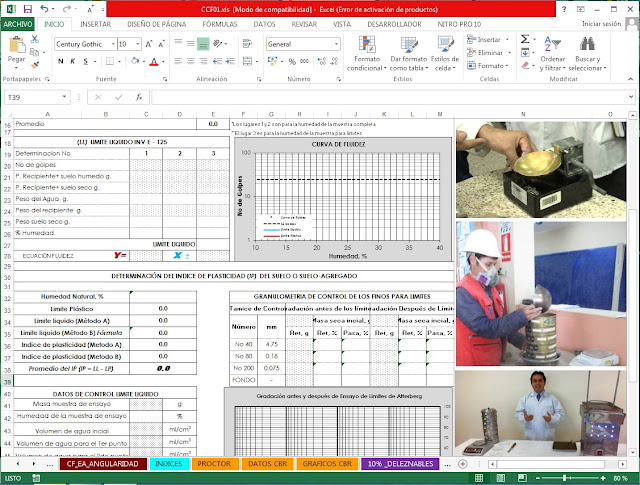Click Ordenar y filtrar button
This screenshot has height=485, width=640.
click(x=553, y=53)
